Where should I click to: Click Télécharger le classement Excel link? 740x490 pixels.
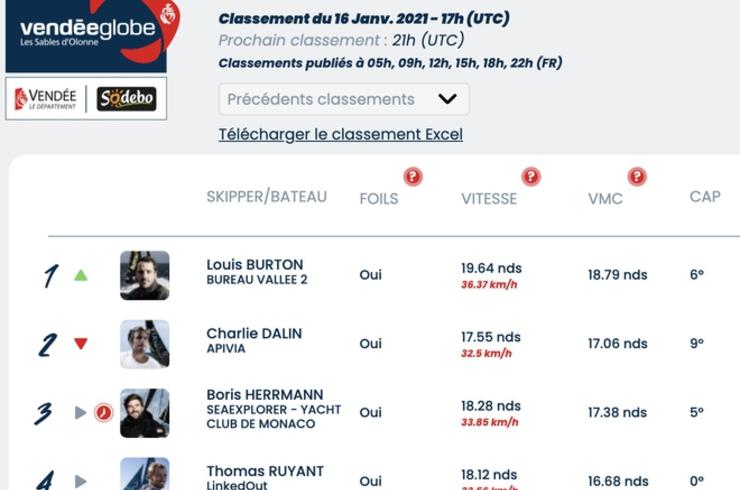pyautogui.click(x=340, y=135)
